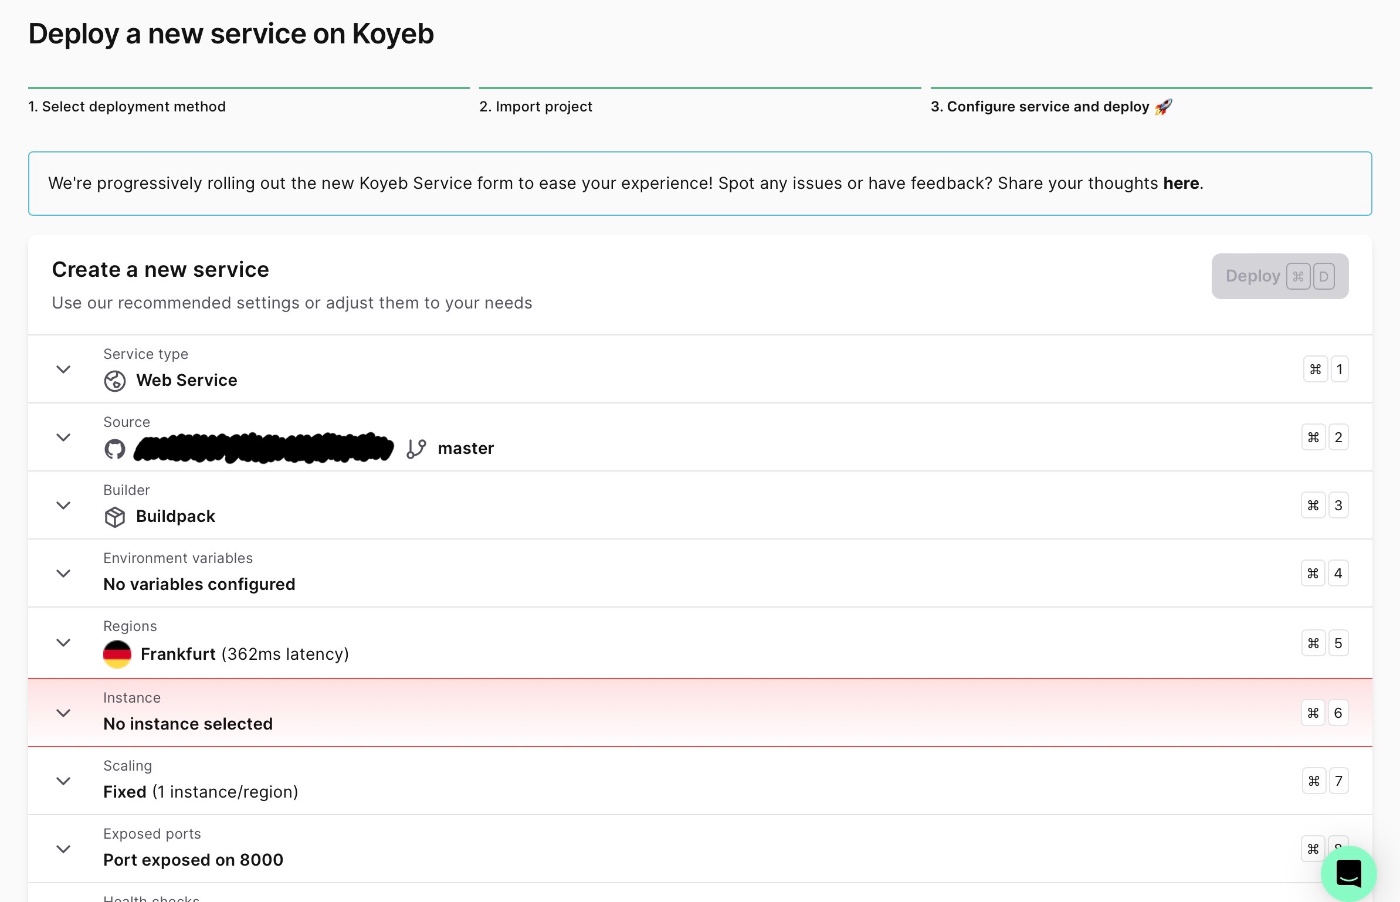Click the shortcut key badge 6
The height and width of the screenshot is (902, 1400).
(x=1338, y=713)
